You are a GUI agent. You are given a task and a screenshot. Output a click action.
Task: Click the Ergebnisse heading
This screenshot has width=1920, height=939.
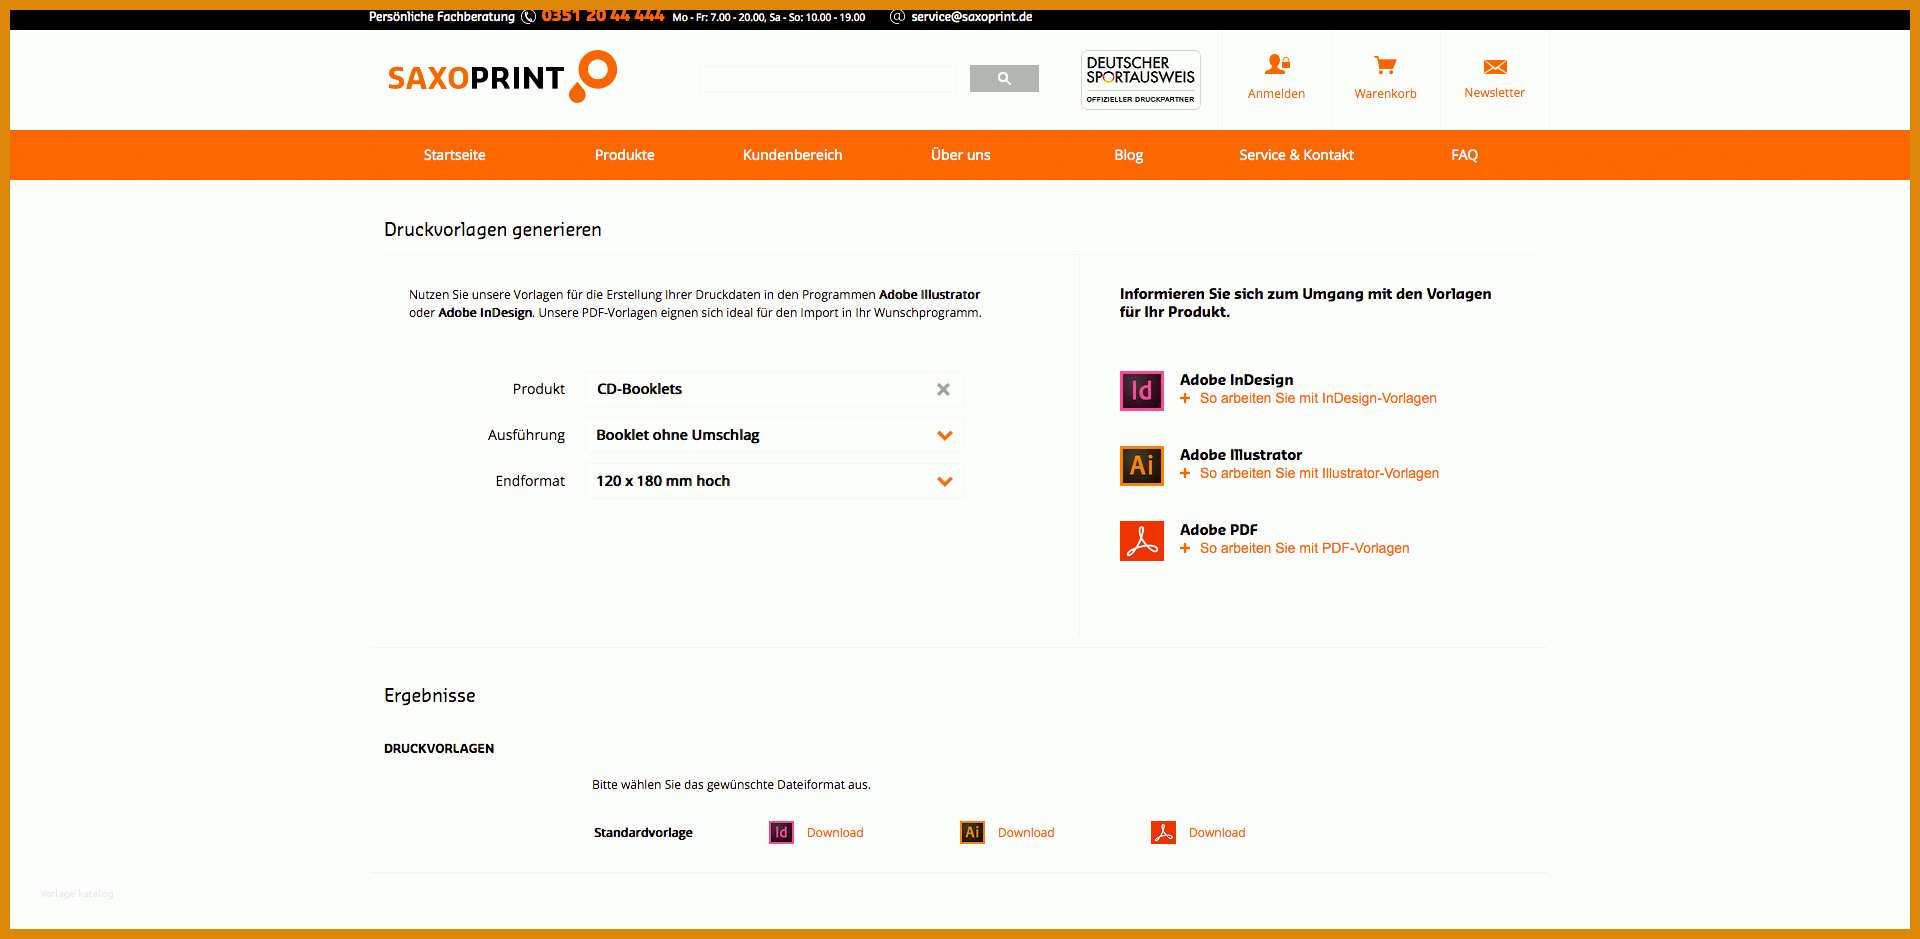[429, 696]
